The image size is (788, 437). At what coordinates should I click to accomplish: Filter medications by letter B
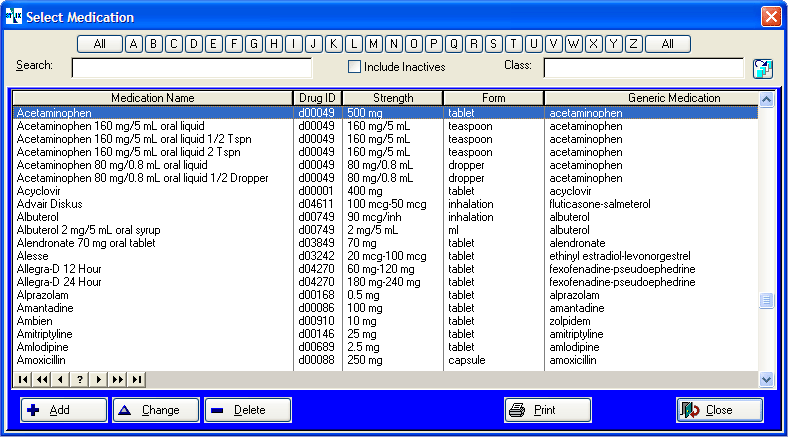[153, 44]
